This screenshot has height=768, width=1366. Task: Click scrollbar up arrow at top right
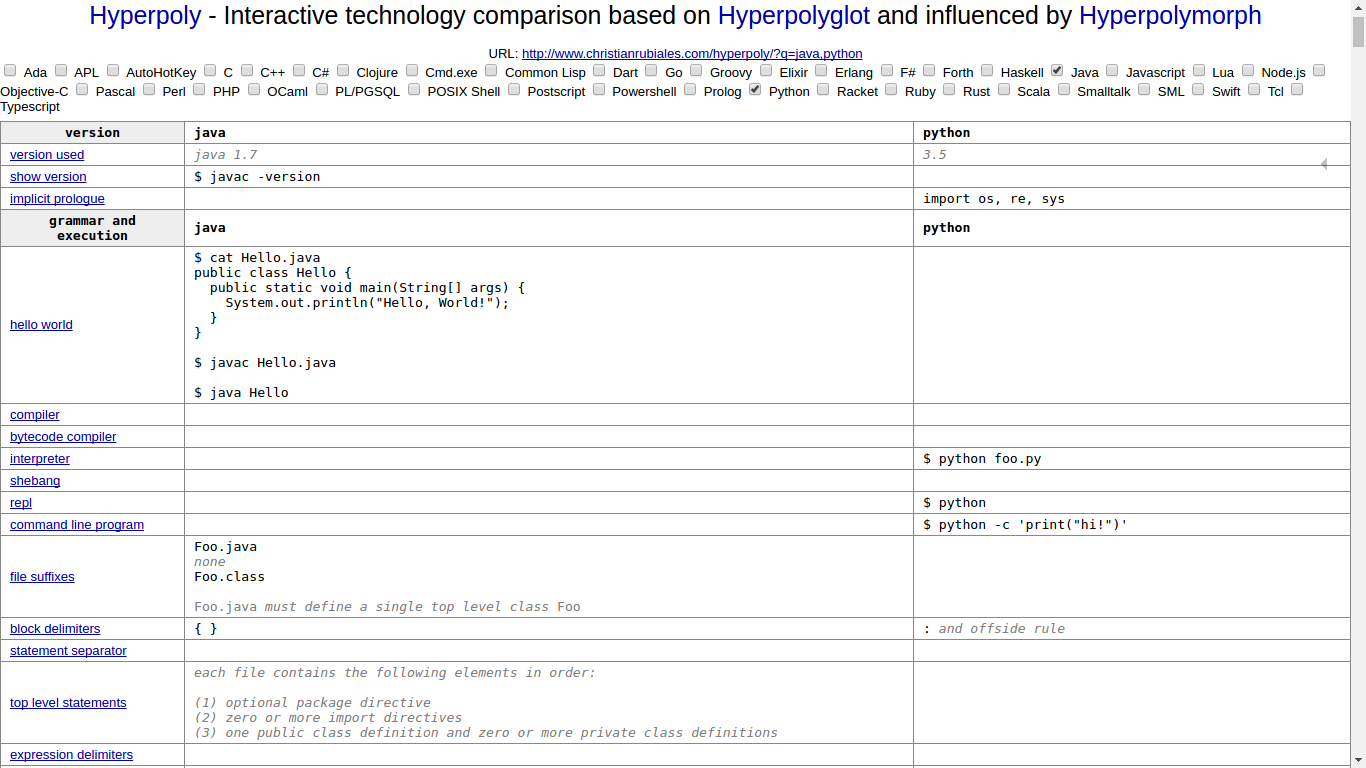[x=1358, y=8]
